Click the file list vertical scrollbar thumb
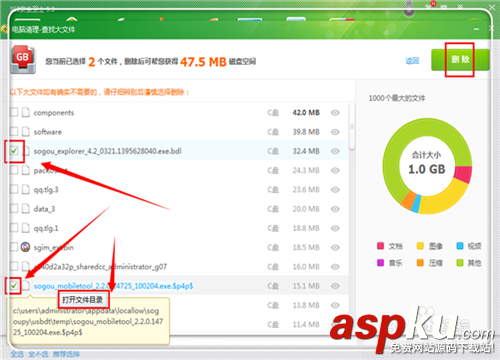Screen dimensions: 500x360 (x=351, y=127)
